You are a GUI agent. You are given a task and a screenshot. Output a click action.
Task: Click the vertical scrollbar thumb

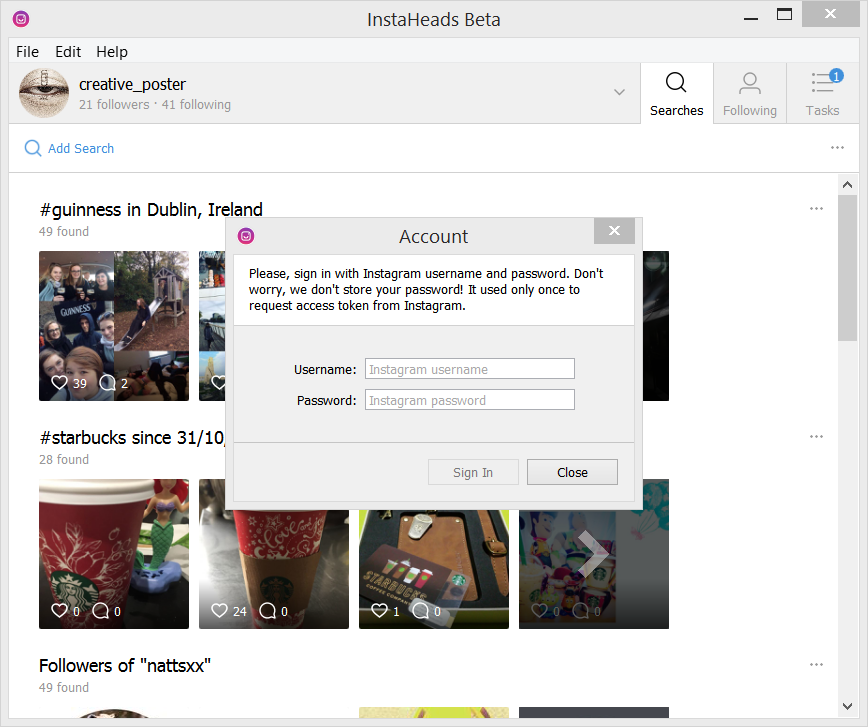[847, 268]
